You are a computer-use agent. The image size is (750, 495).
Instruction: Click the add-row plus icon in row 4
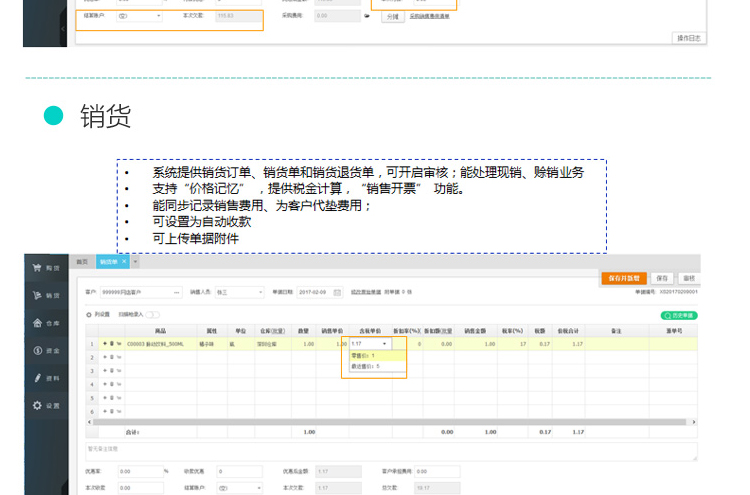tap(105, 384)
